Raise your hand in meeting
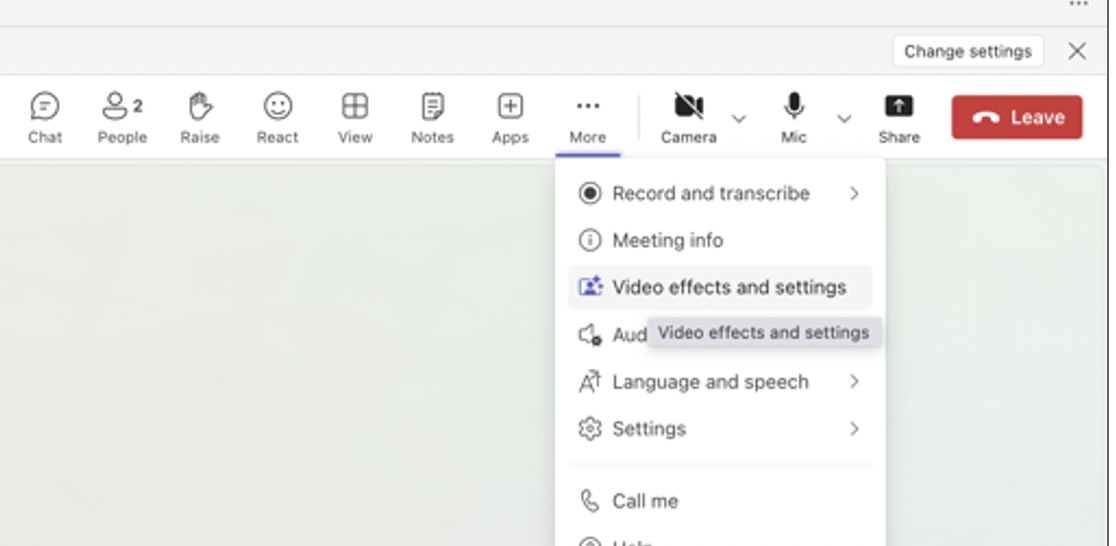The image size is (1116, 546). pos(200,117)
